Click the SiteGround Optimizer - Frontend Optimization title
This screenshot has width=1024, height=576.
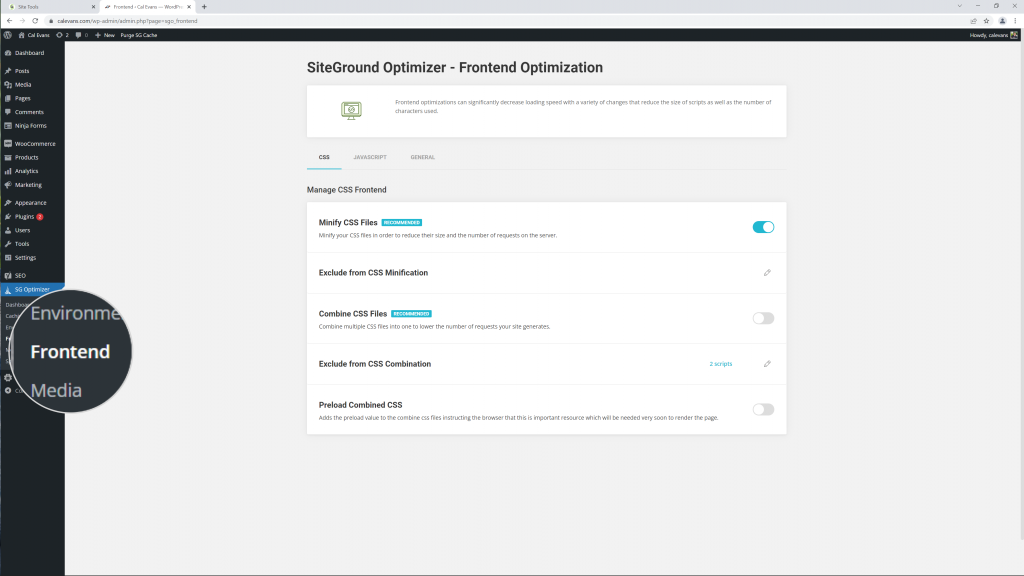455,67
